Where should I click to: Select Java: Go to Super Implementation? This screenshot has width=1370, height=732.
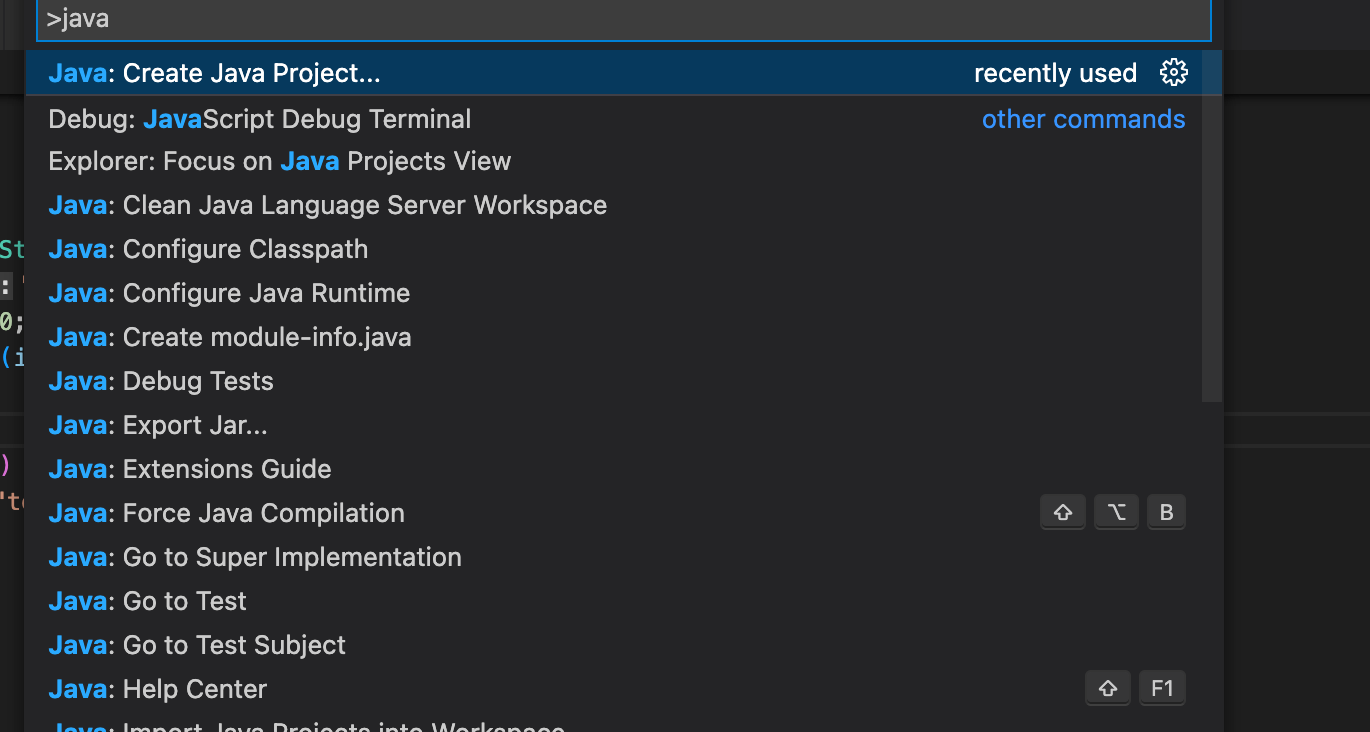pyautogui.click(x=255, y=557)
